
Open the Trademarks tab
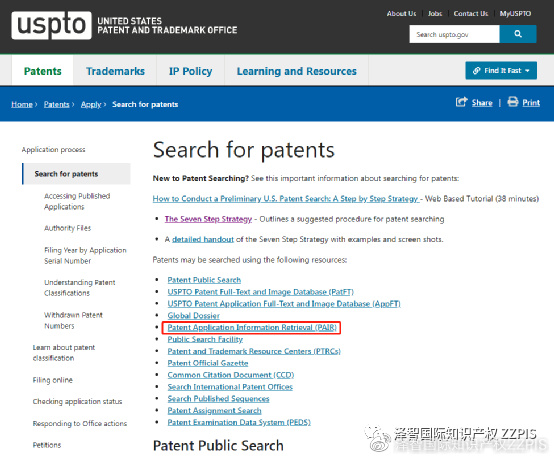coord(116,71)
